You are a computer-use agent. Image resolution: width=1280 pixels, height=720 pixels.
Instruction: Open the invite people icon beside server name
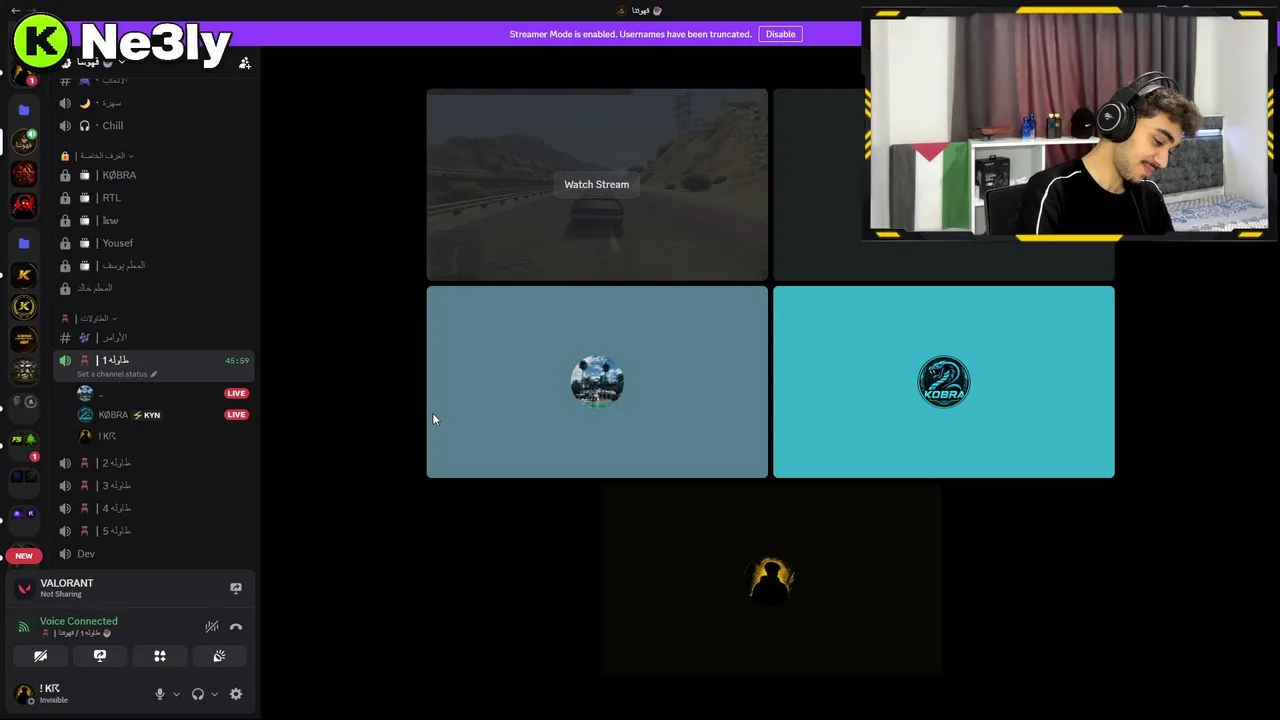(244, 63)
